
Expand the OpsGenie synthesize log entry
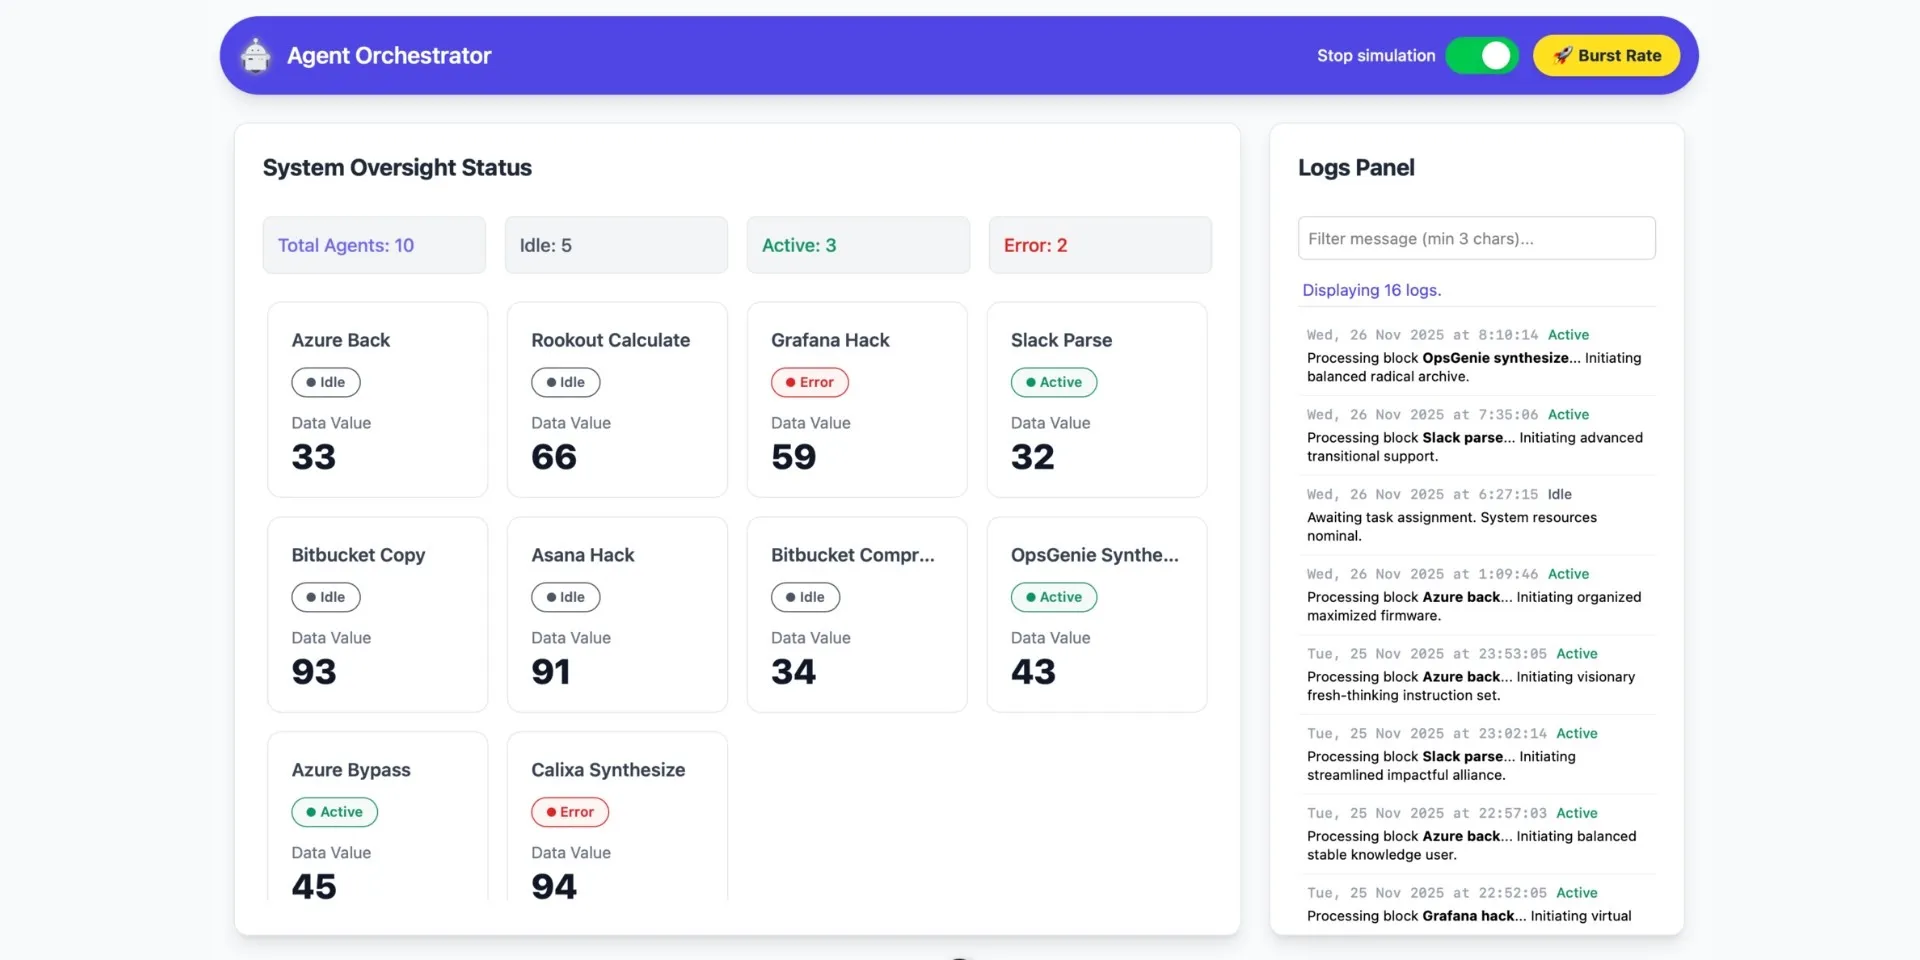coord(1474,357)
